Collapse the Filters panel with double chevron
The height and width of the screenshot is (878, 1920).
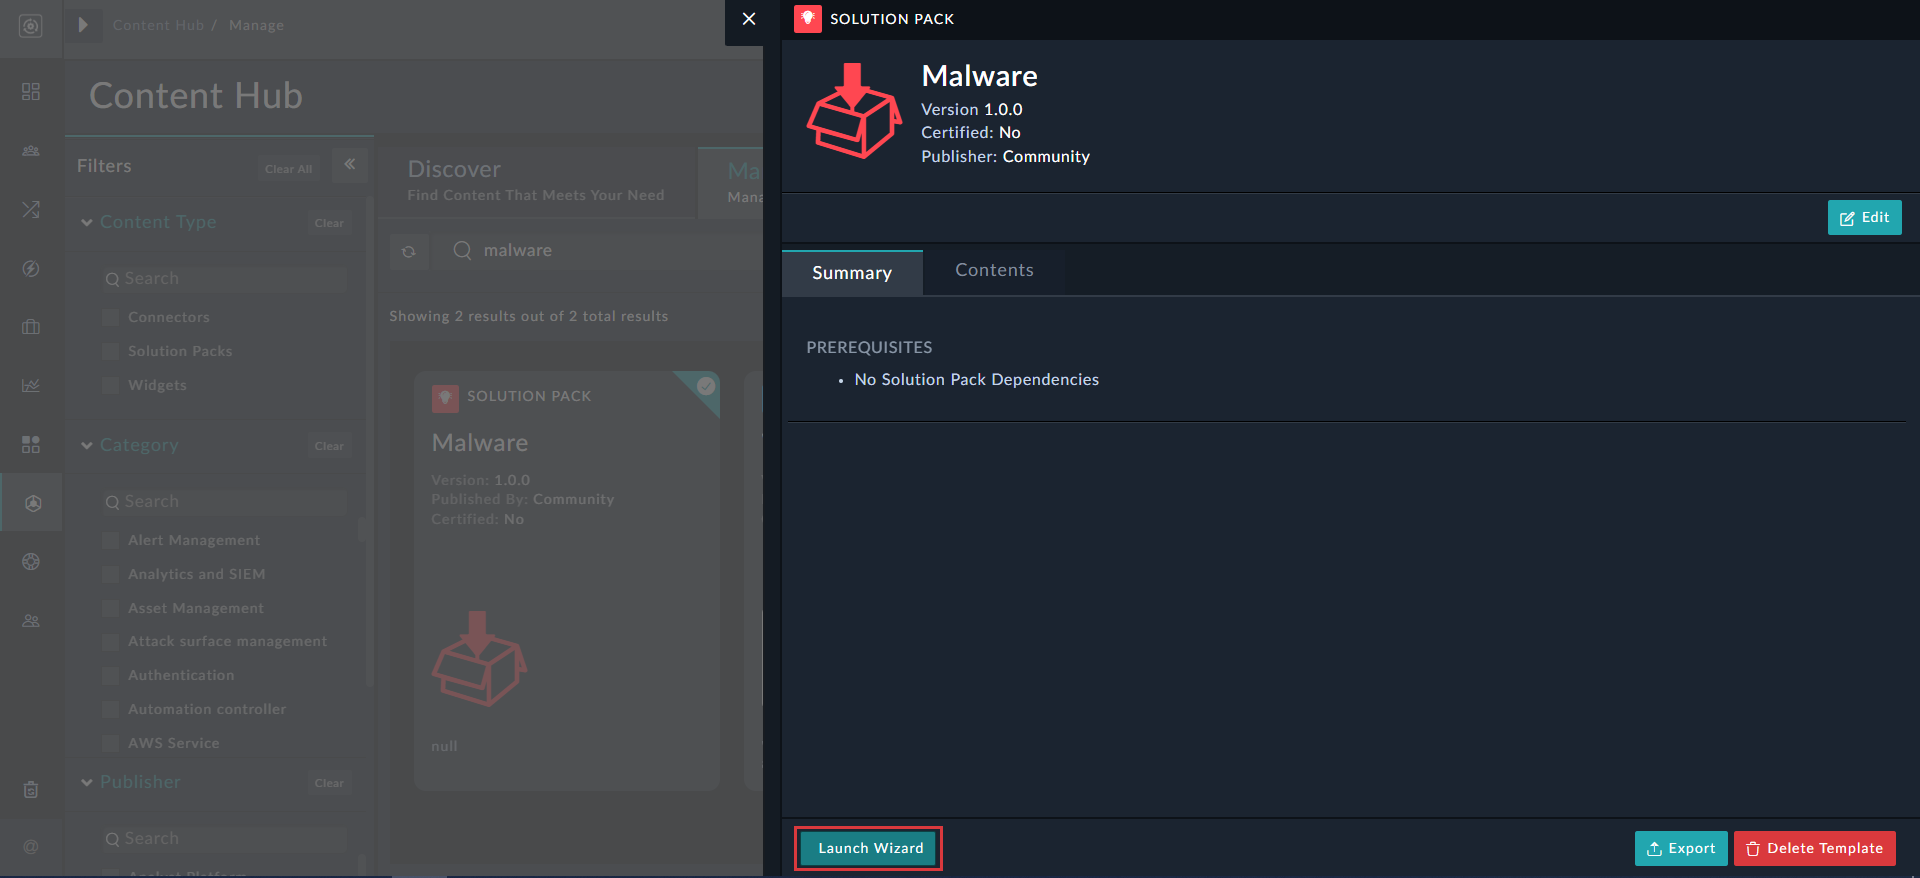click(x=350, y=164)
